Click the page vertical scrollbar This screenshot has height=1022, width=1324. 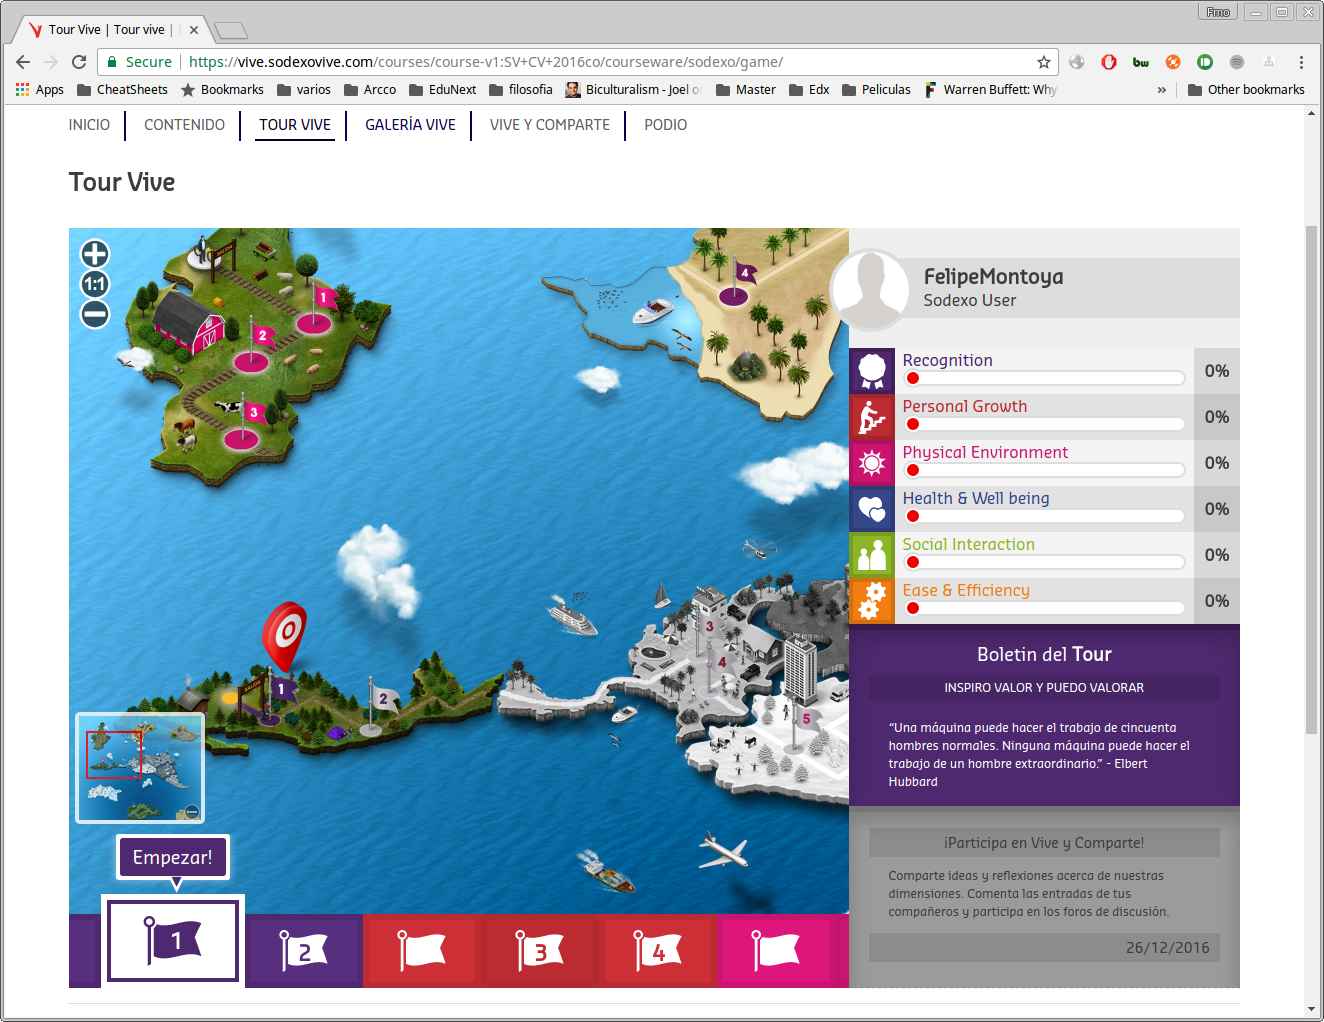point(1311,480)
